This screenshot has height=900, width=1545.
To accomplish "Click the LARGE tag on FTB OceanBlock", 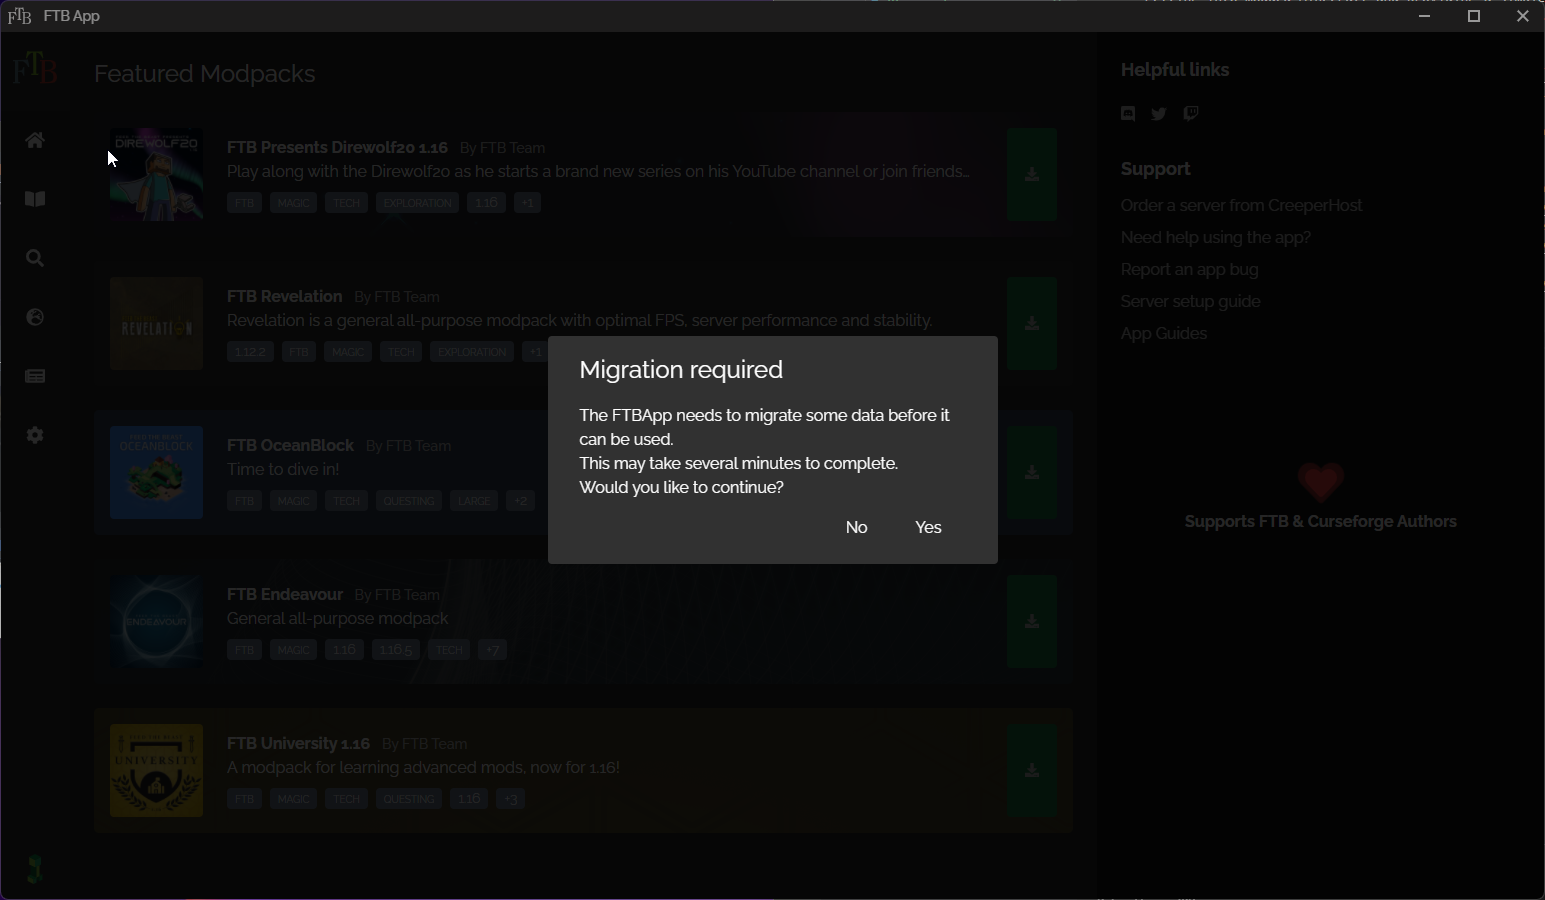I will 474,501.
